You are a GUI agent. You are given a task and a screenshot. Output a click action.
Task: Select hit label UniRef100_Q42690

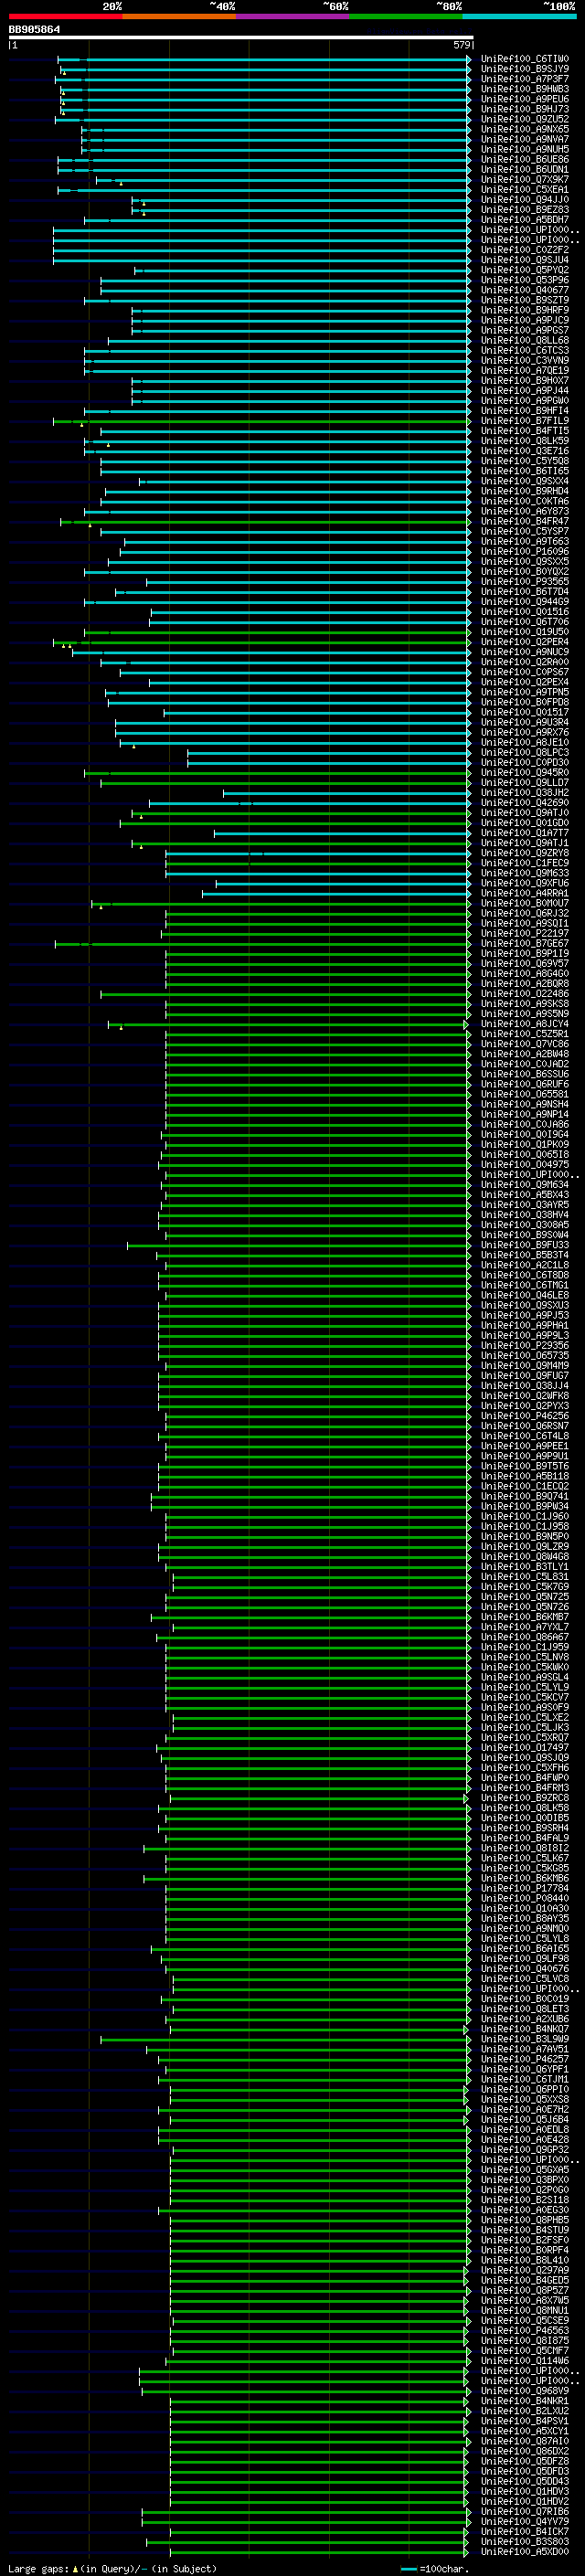click(525, 803)
